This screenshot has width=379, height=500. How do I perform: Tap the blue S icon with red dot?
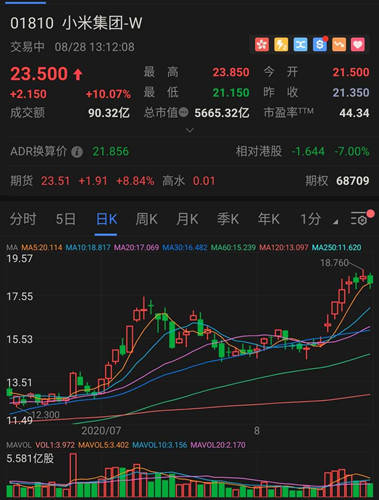[x=320, y=45]
